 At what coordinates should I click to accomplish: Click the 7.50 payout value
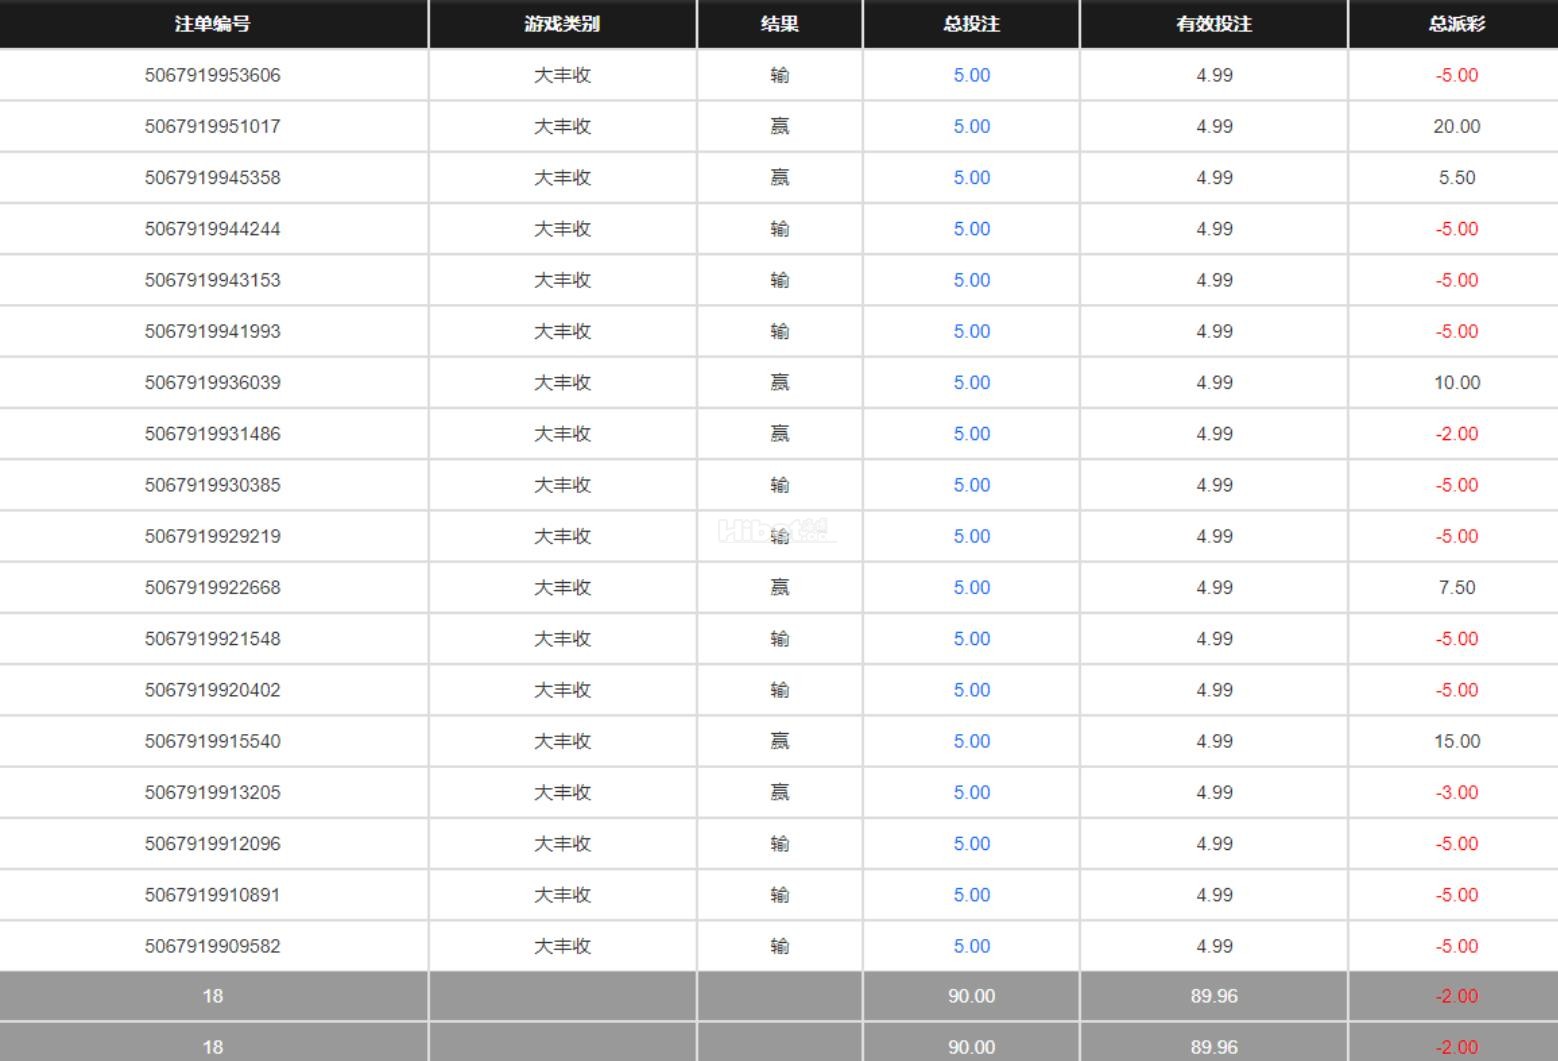(1456, 587)
